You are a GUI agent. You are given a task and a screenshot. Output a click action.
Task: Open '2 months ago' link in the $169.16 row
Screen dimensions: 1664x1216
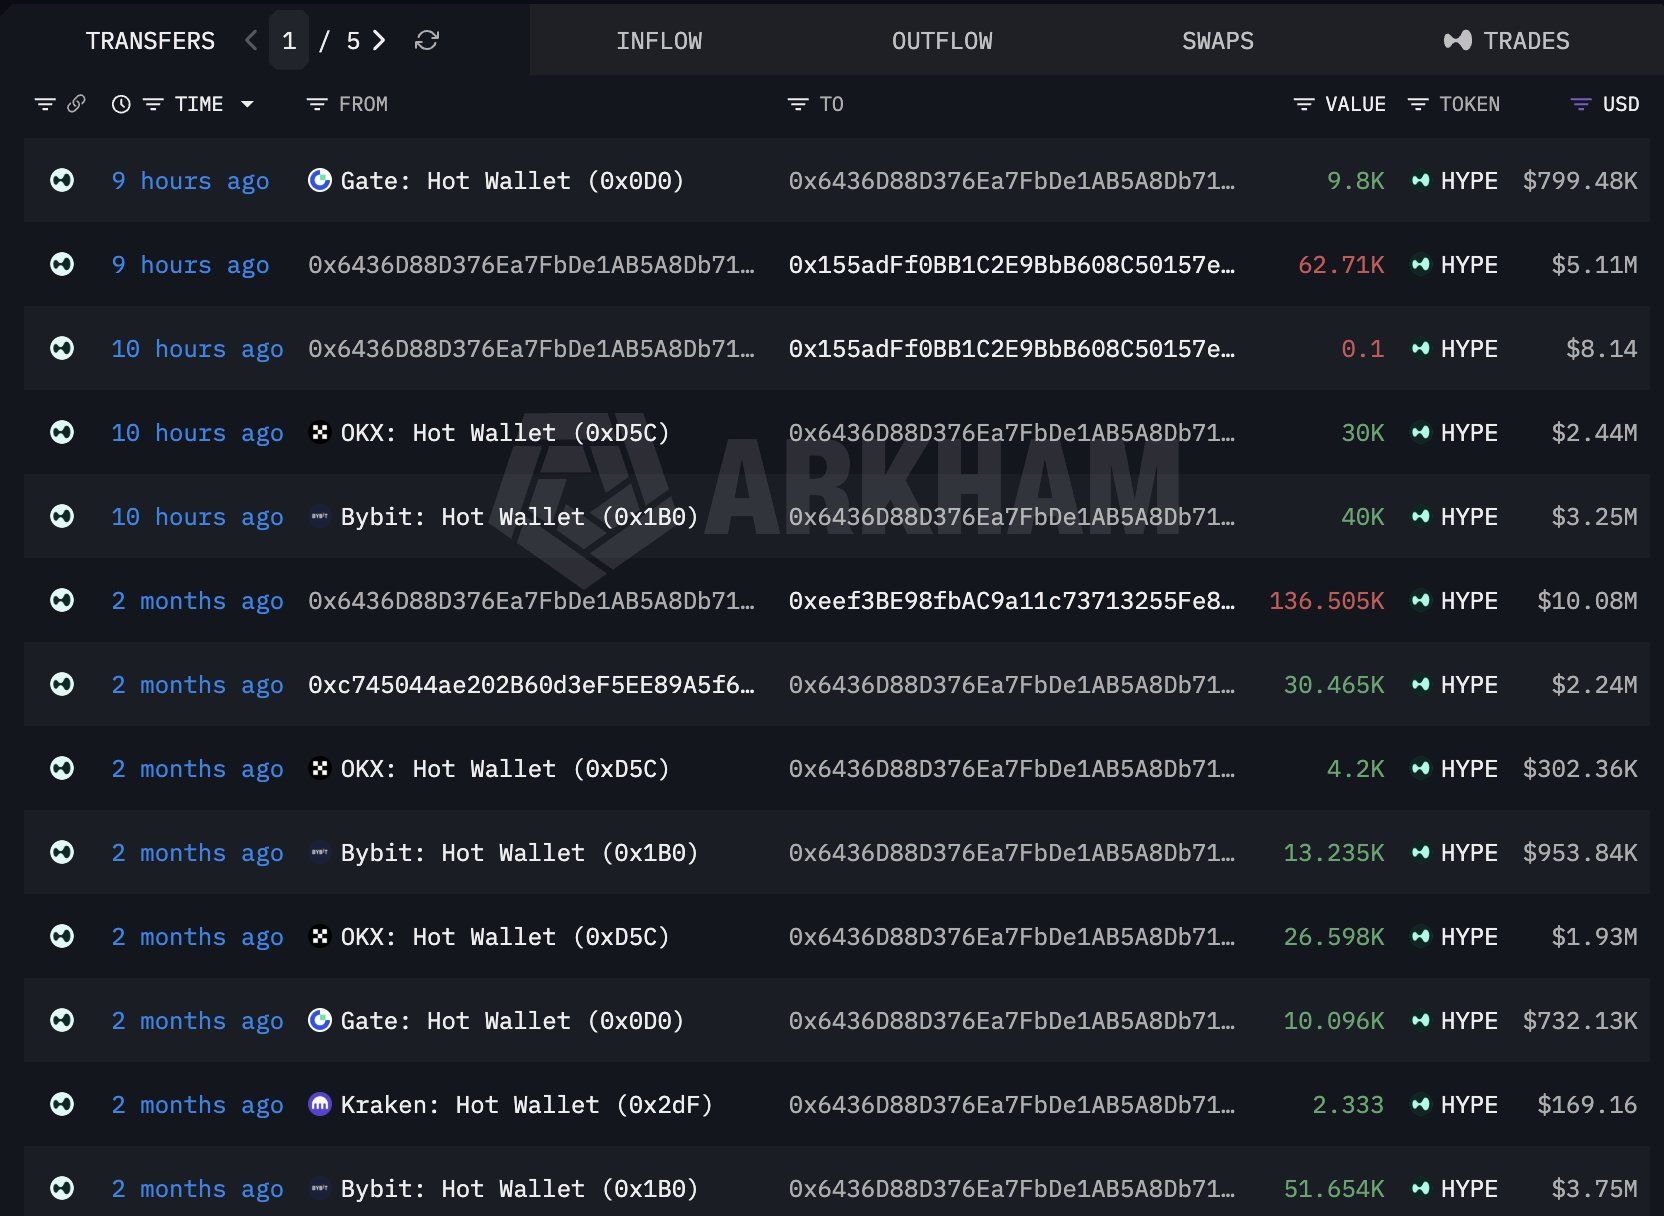click(x=197, y=1105)
